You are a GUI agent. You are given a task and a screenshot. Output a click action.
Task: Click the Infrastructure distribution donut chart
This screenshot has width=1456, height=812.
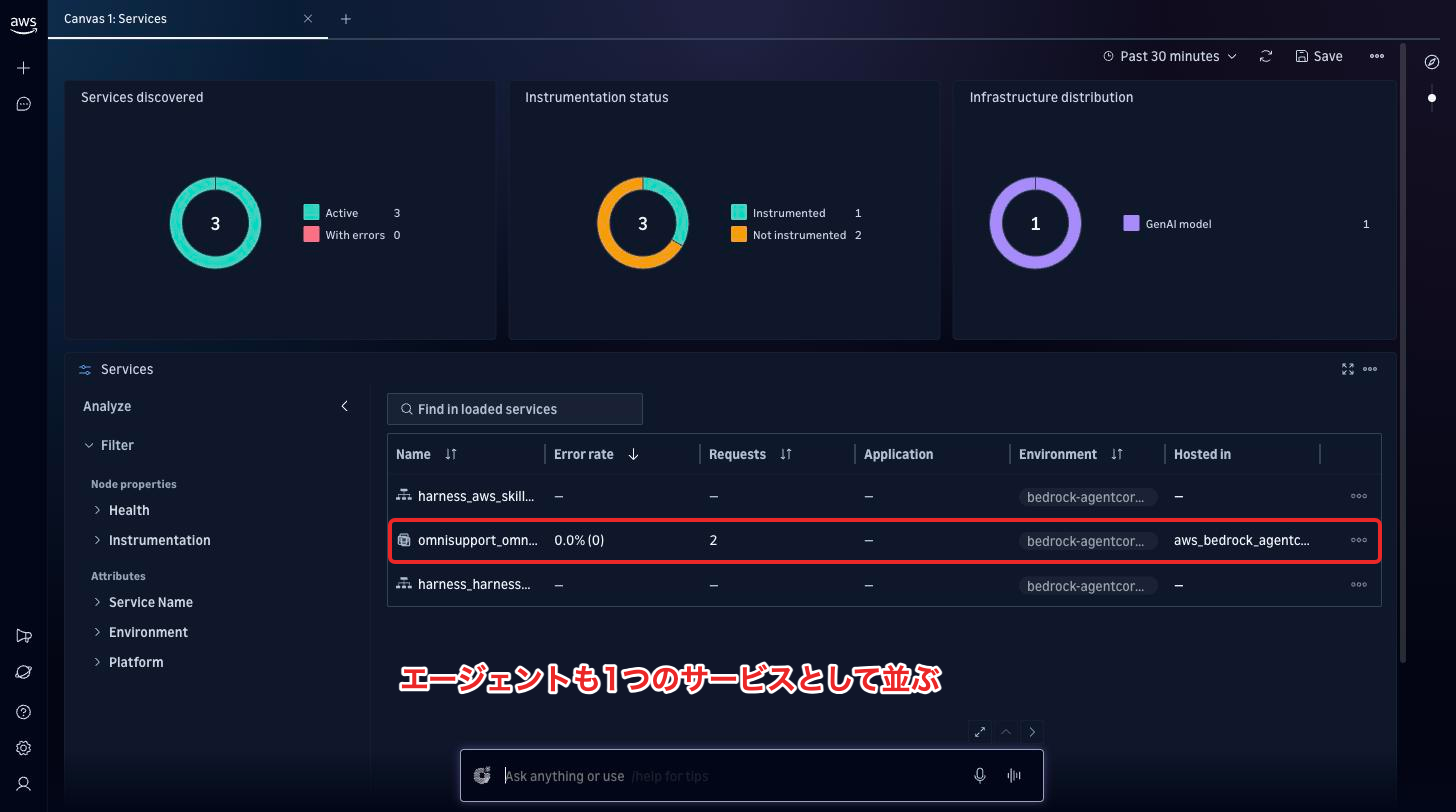(1035, 223)
